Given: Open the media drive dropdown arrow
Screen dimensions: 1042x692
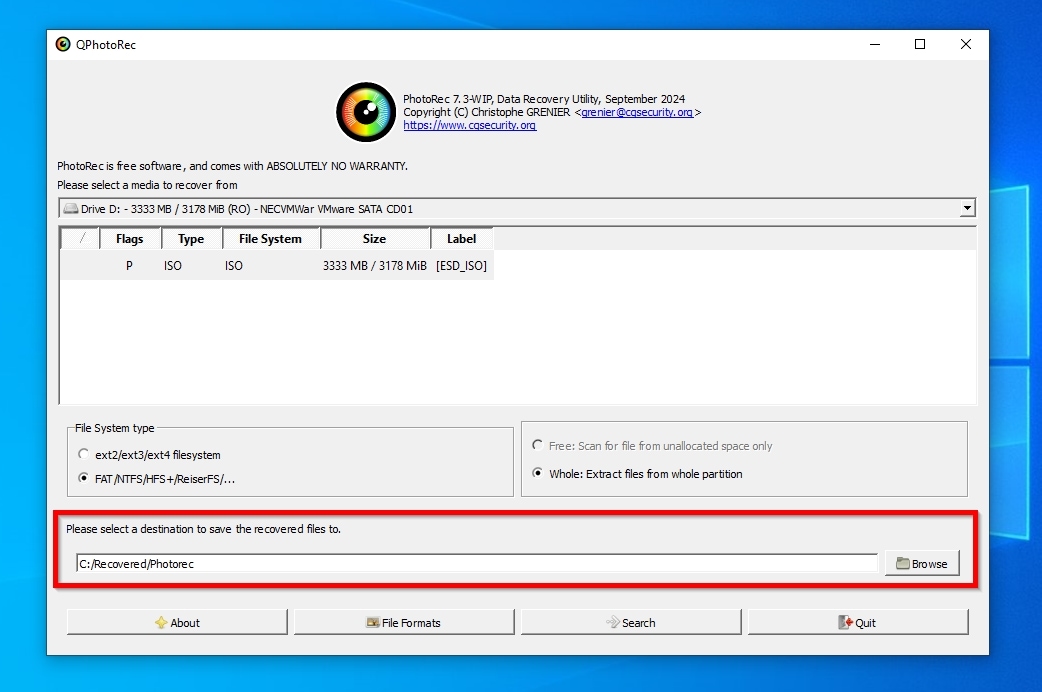Looking at the screenshot, I should [x=967, y=209].
